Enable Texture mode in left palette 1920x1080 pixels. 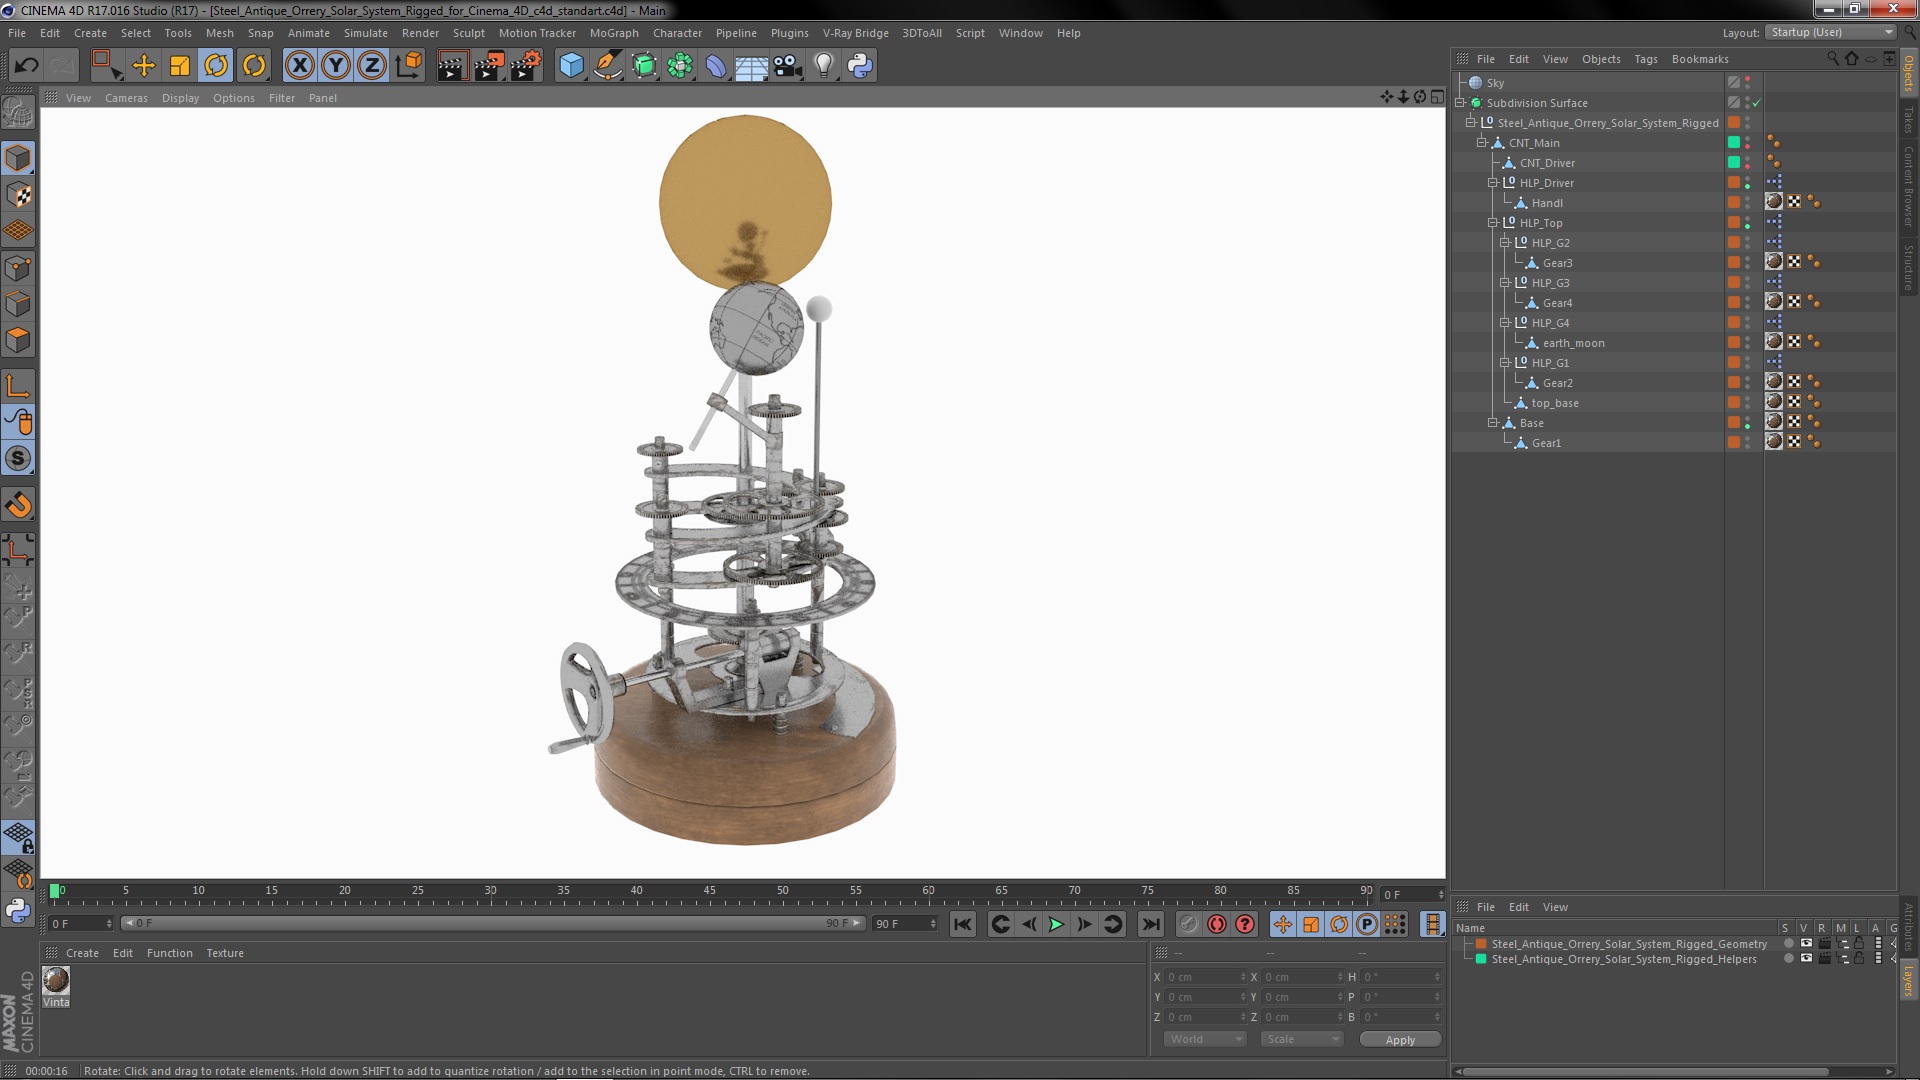coord(18,195)
